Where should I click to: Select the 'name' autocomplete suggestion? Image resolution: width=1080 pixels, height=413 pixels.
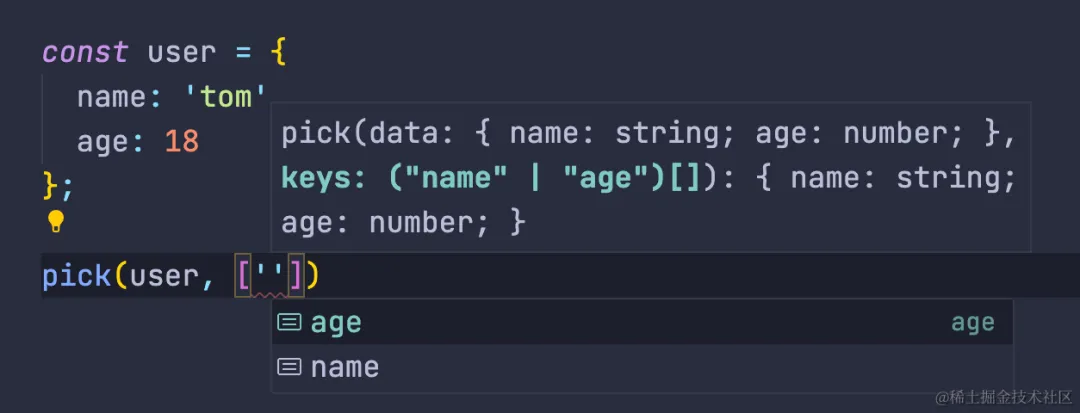(345, 367)
